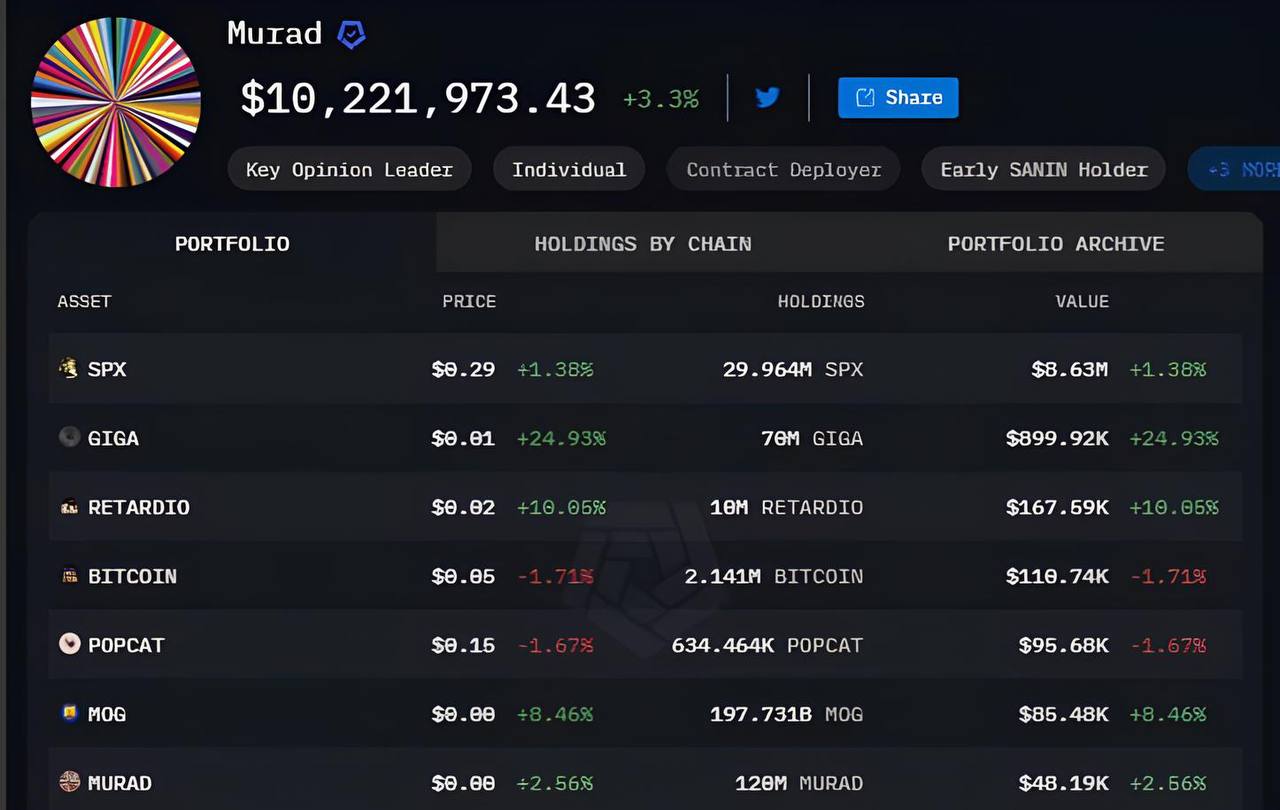The width and height of the screenshot is (1280, 810).
Task: Click the +3.3% portfolio change
Action: pos(661,99)
